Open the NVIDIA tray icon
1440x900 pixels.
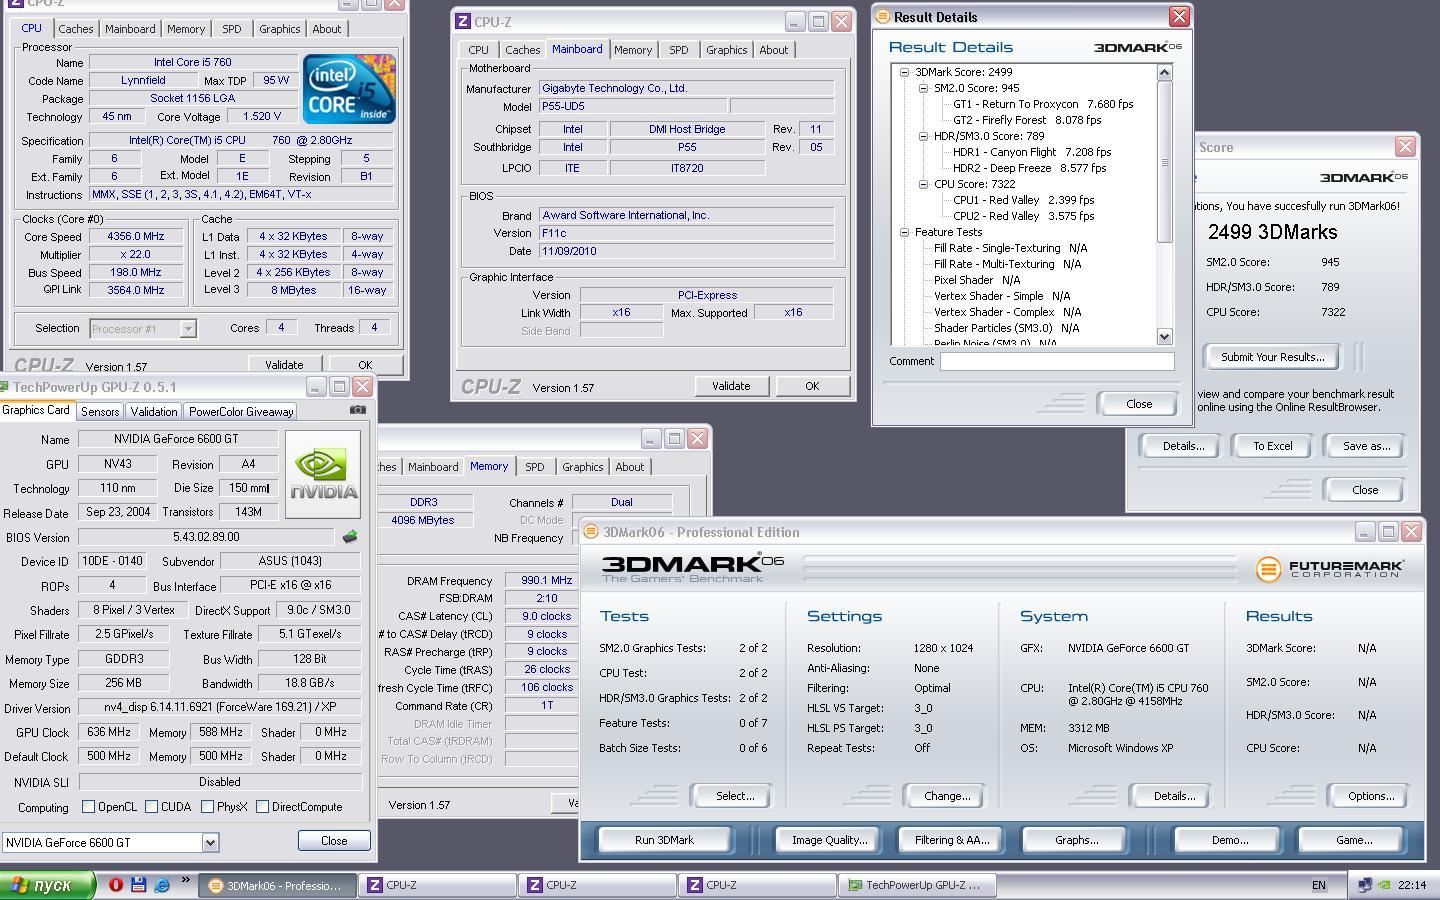coord(1383,885)
